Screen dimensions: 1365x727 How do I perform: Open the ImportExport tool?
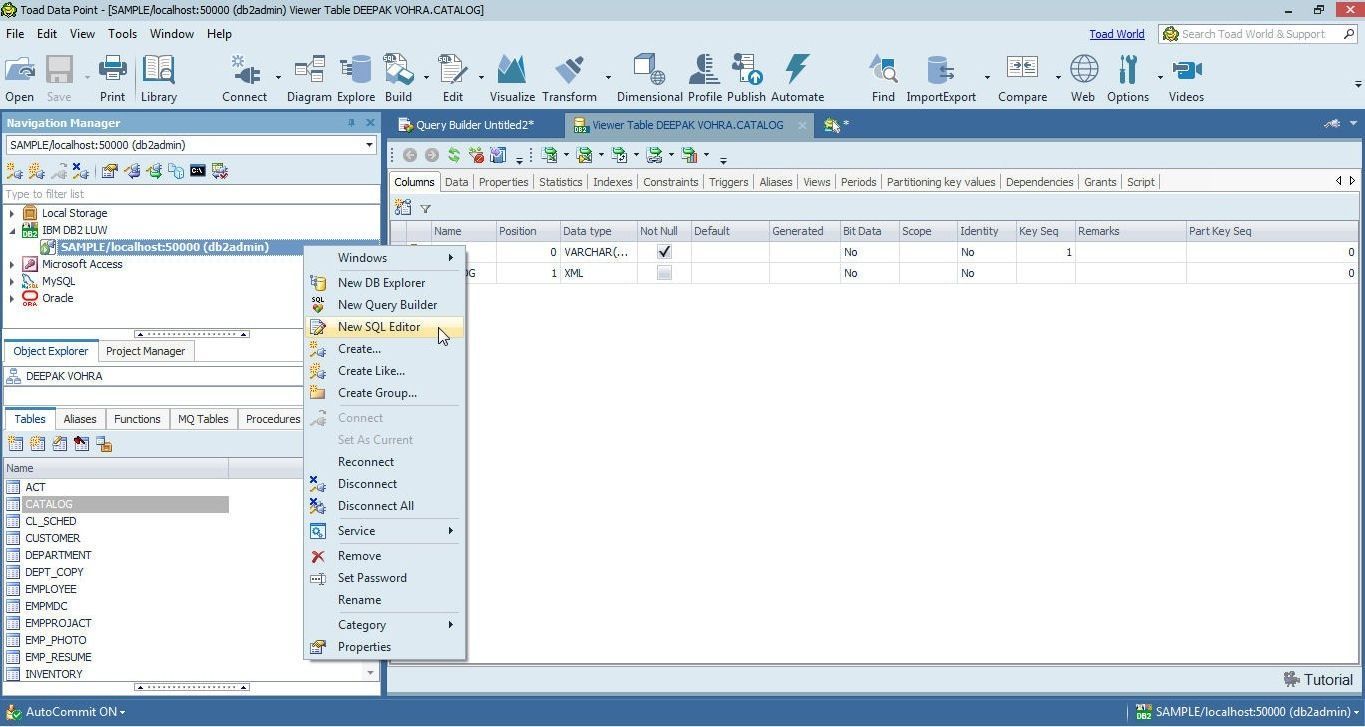click(941, 79)
